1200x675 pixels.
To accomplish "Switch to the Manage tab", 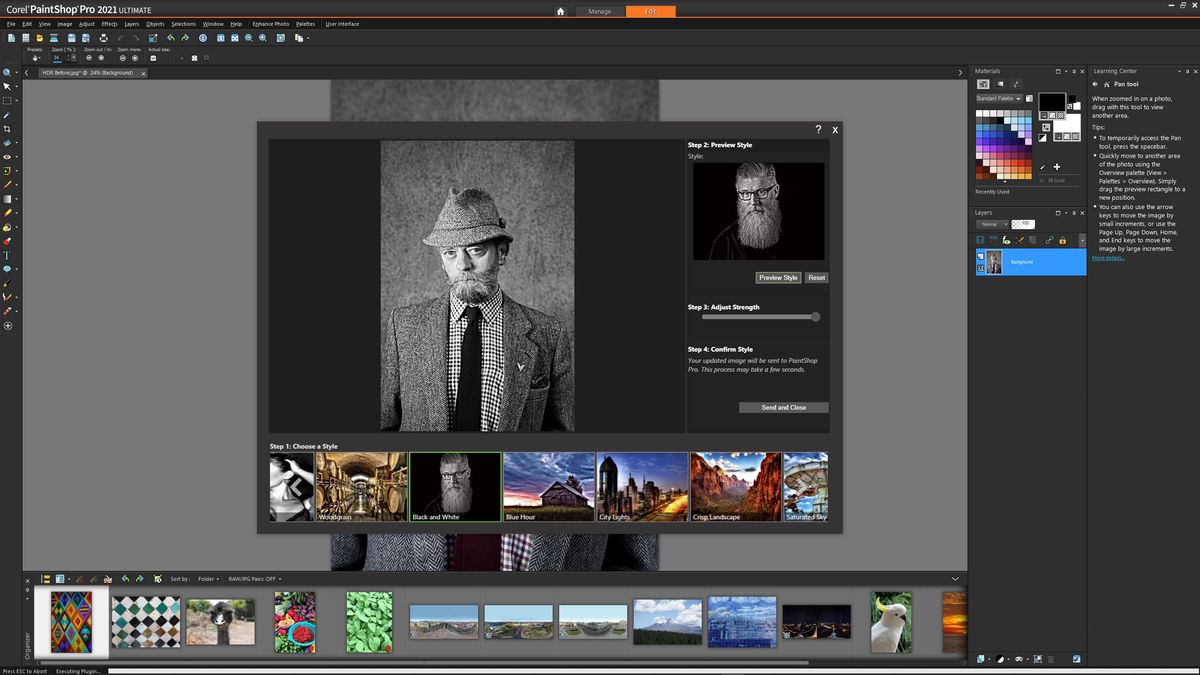I will pyautogui.click(x=600, y=11).
